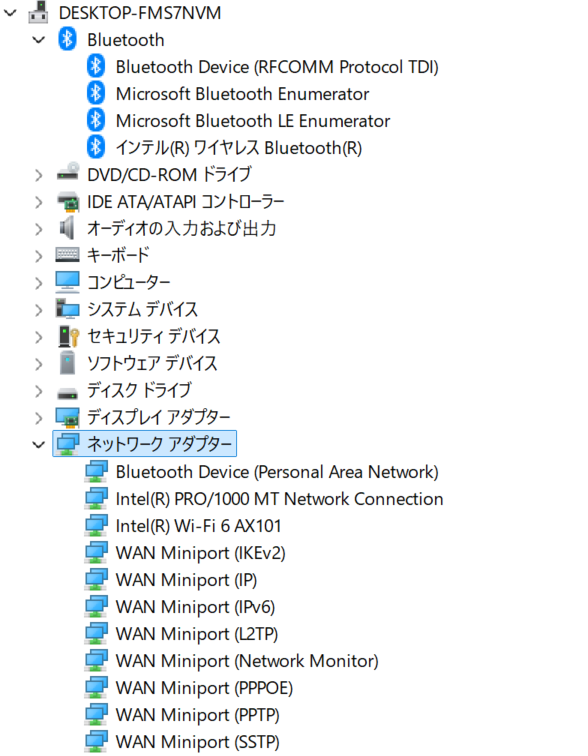Click the IDE ATA/ATAPI controller icon
The width and height of the screenshot is (588, 756).
click(x=68, y=201)
